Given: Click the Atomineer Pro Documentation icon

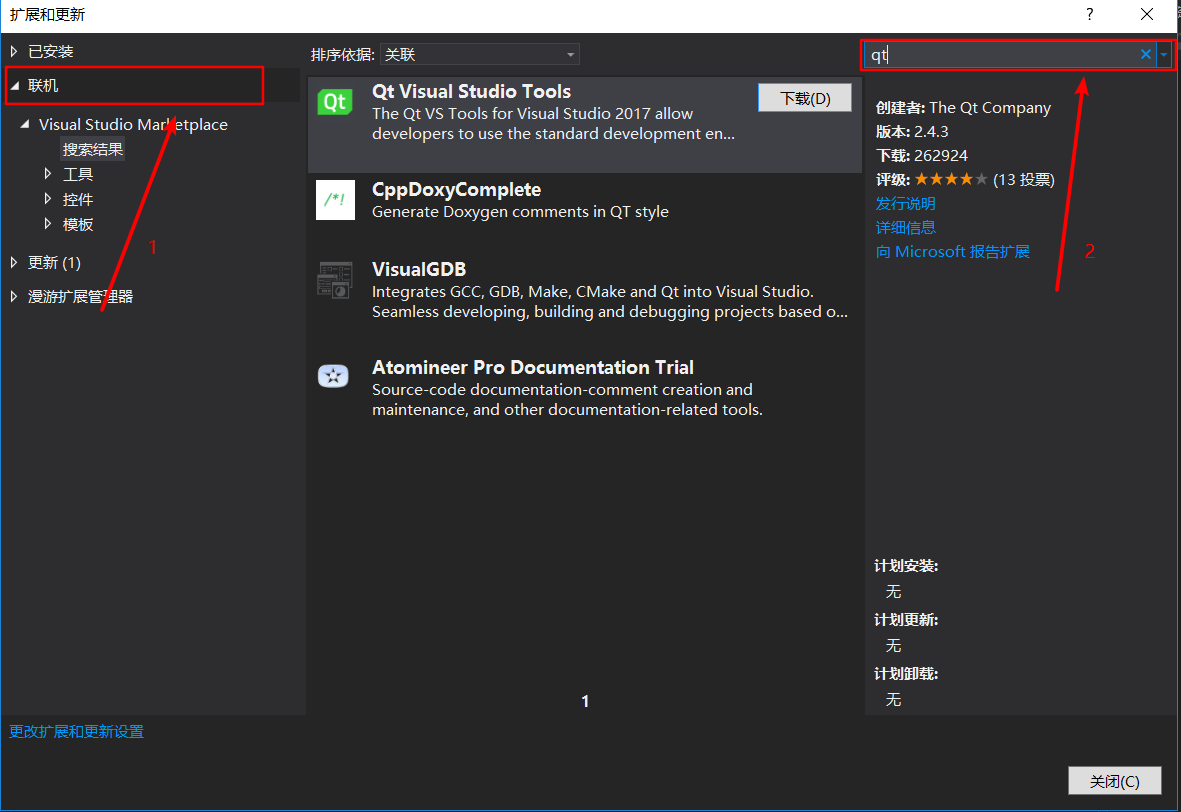Looking at the screenshot, I should tap(334, 375).
